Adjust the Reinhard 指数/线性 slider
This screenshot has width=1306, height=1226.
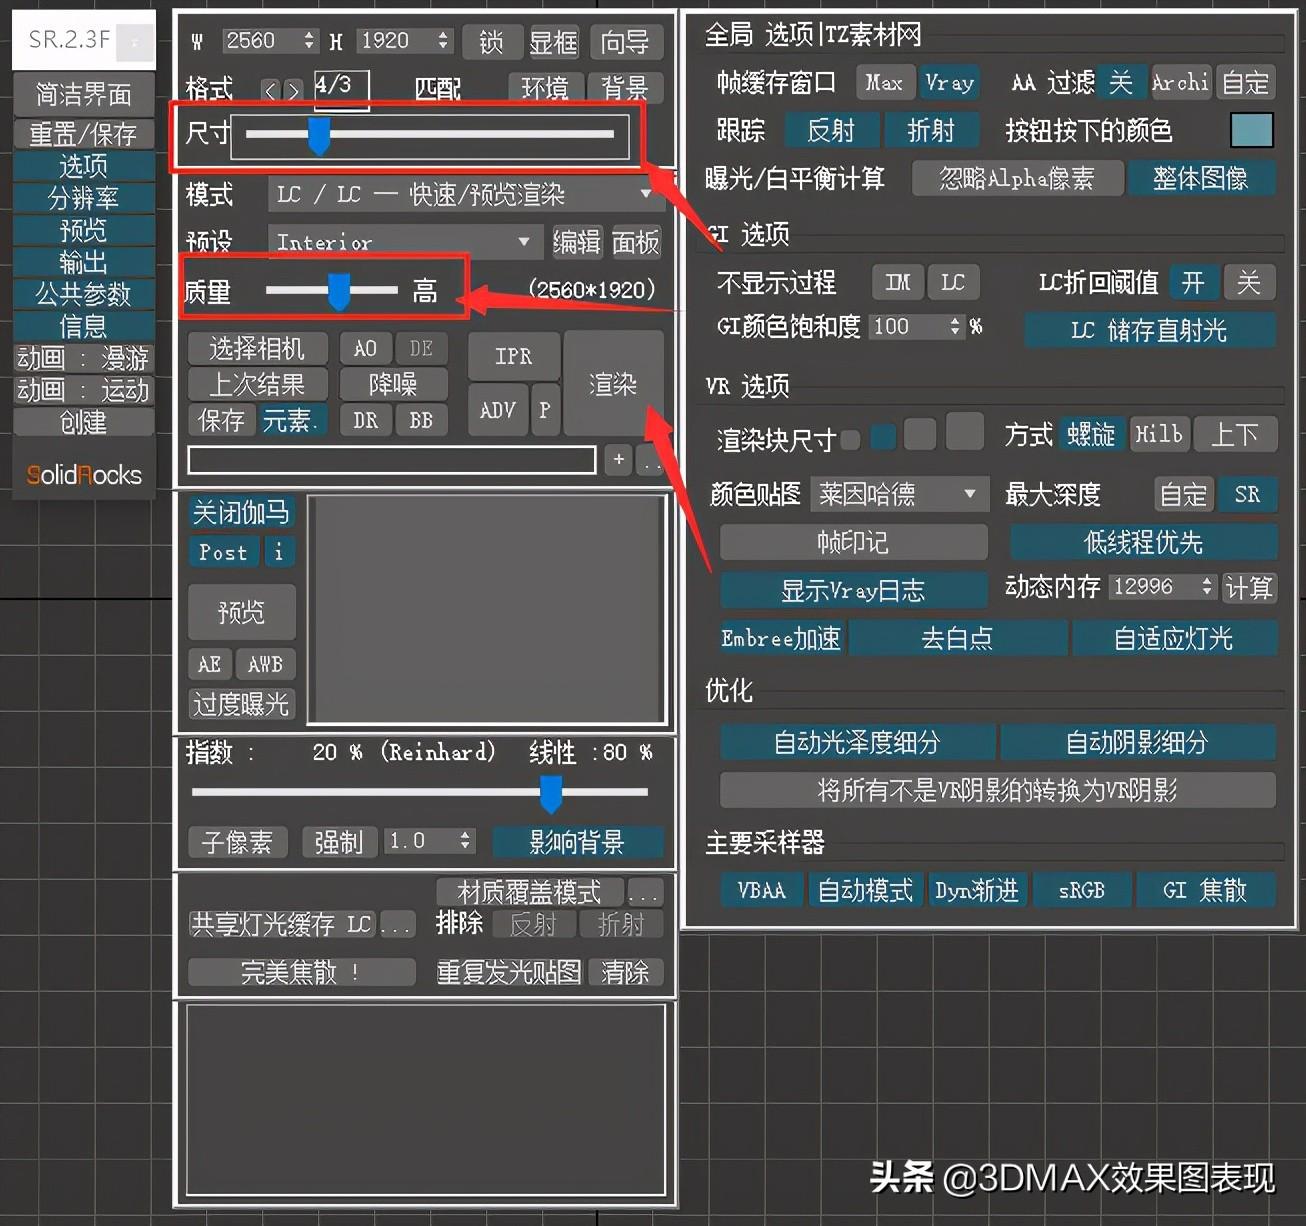coord(419,793)
